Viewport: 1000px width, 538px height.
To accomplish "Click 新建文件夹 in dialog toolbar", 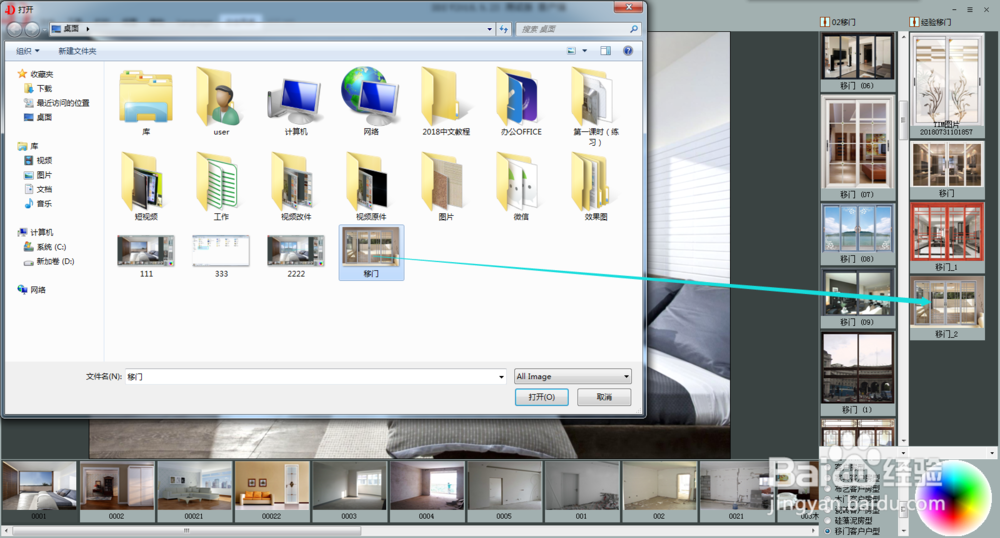I will point(77,51).
